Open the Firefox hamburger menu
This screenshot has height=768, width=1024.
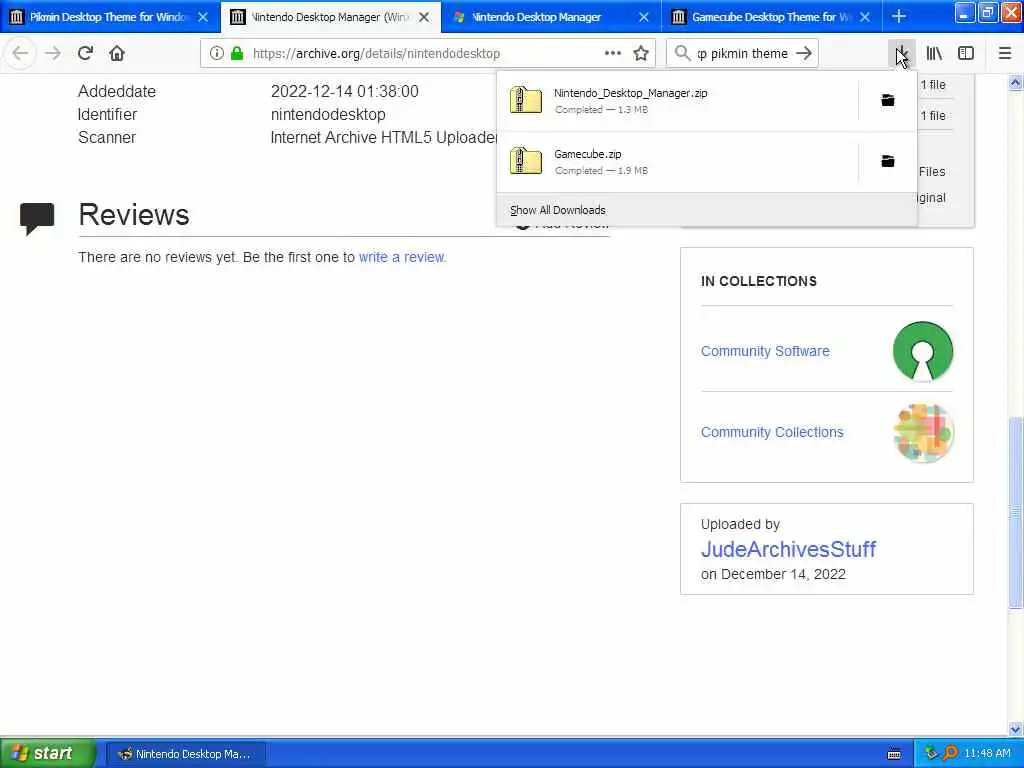coord(1005,54)
